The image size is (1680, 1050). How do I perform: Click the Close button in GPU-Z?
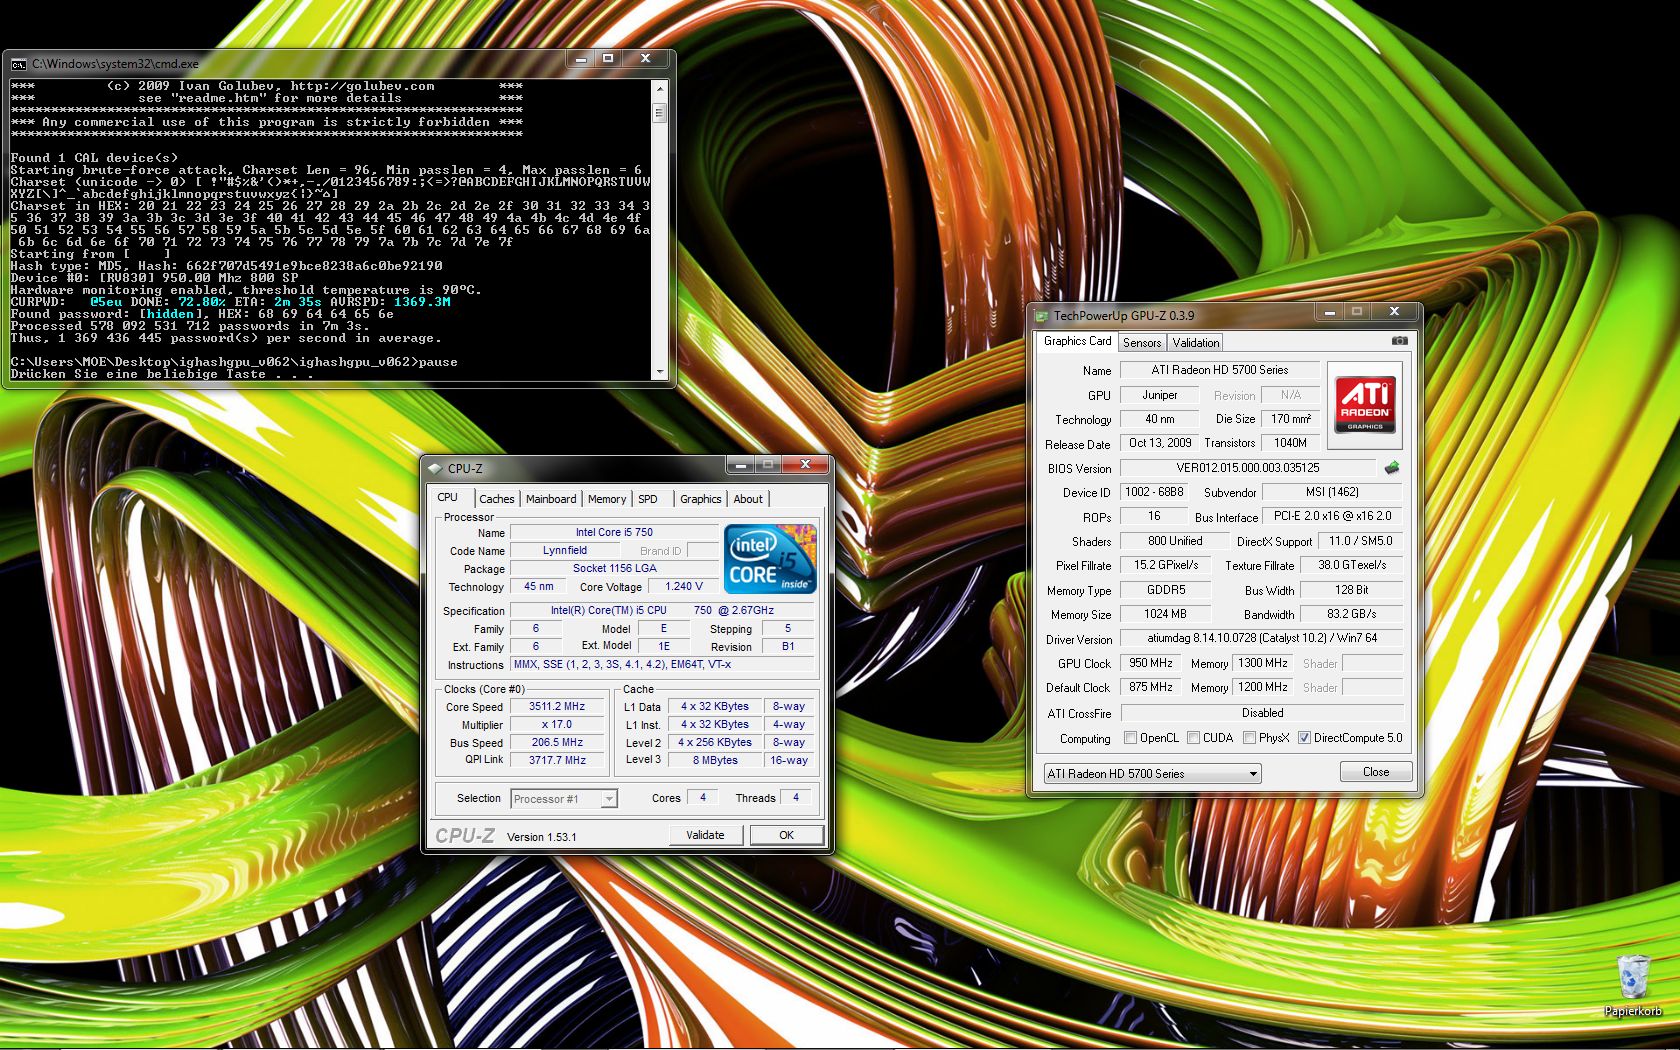[x=1376, y=772]
